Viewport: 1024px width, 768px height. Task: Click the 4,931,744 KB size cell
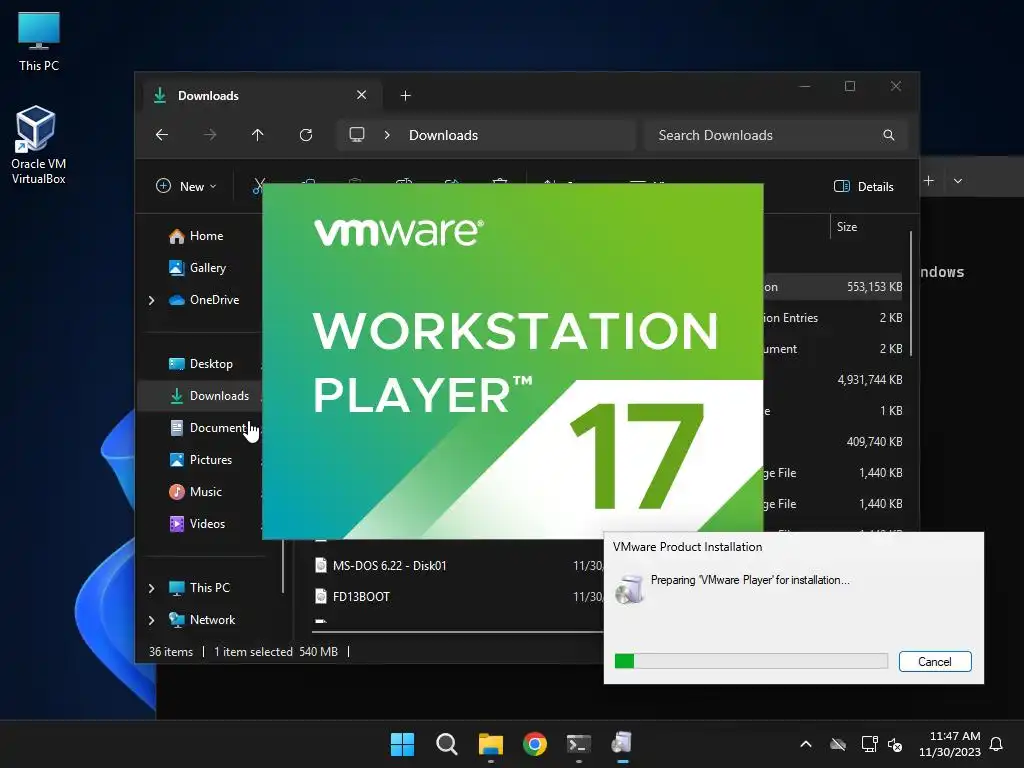pyautogui.click(x=870, y=379)
